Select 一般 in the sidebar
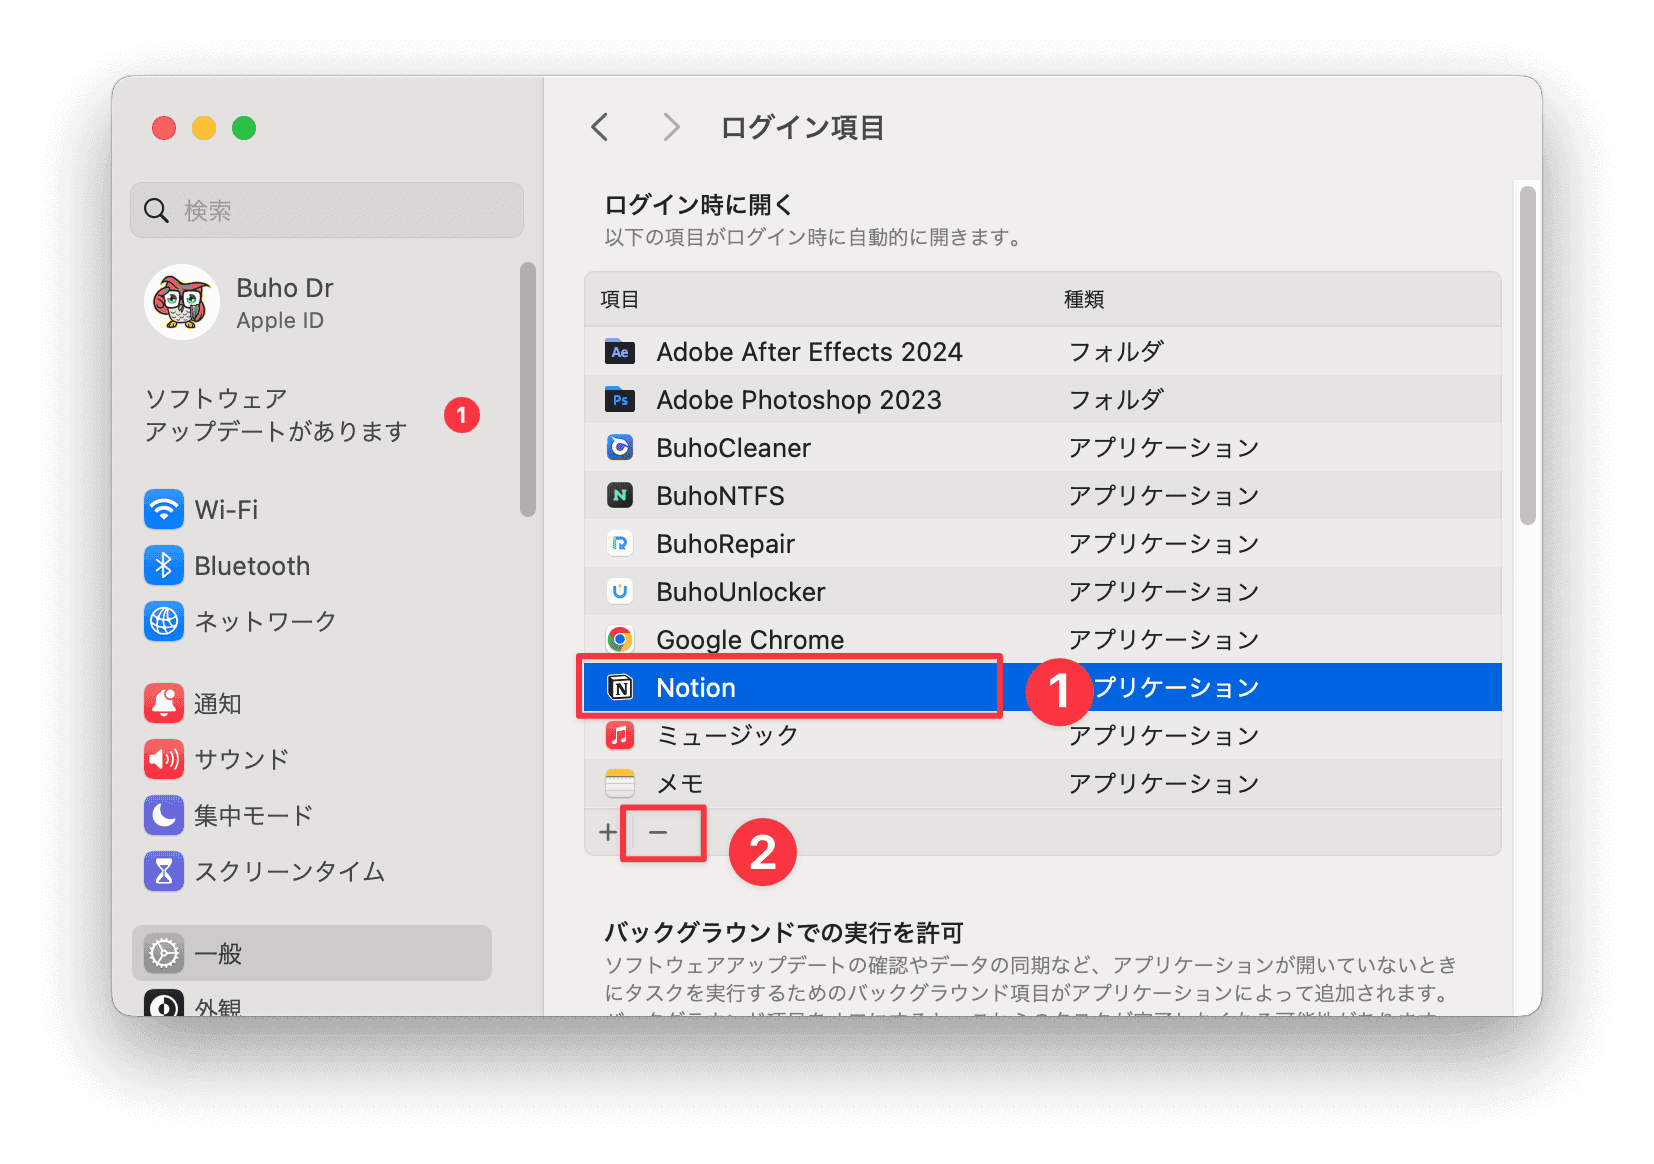1654x1164 pixels. 312,953
